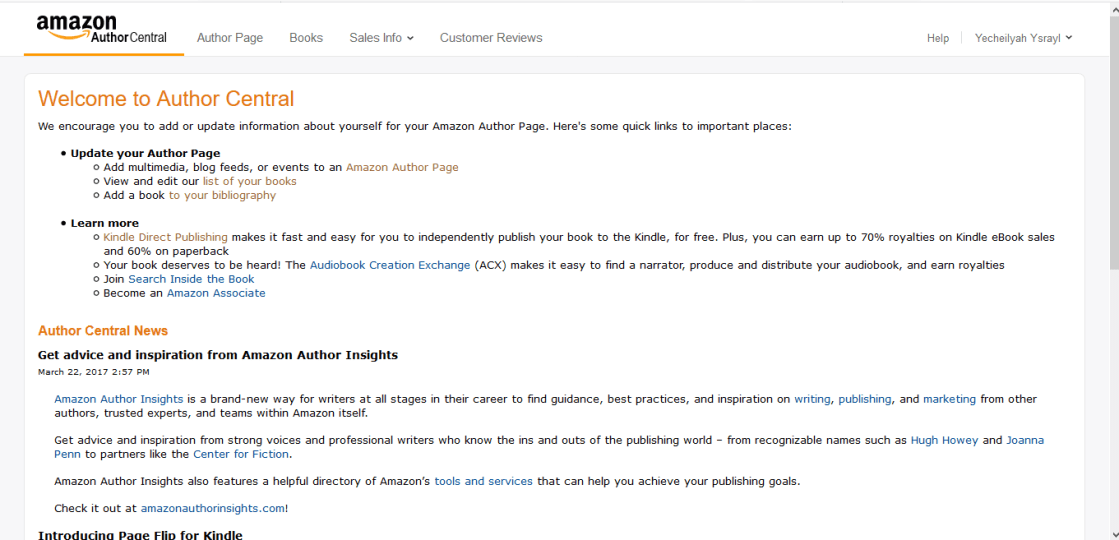
Task: Follow the Amazon Author Page link
Action: coord(402,168)
